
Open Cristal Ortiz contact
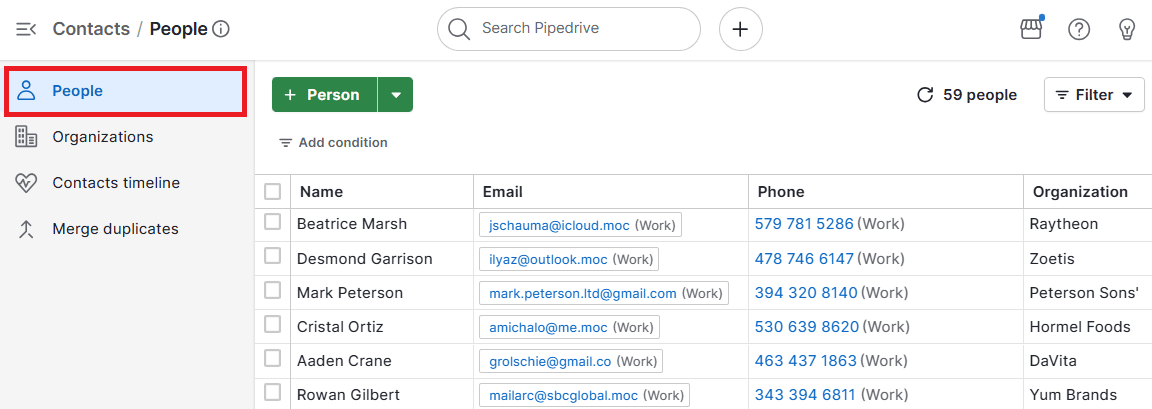[x=340, y=327]
